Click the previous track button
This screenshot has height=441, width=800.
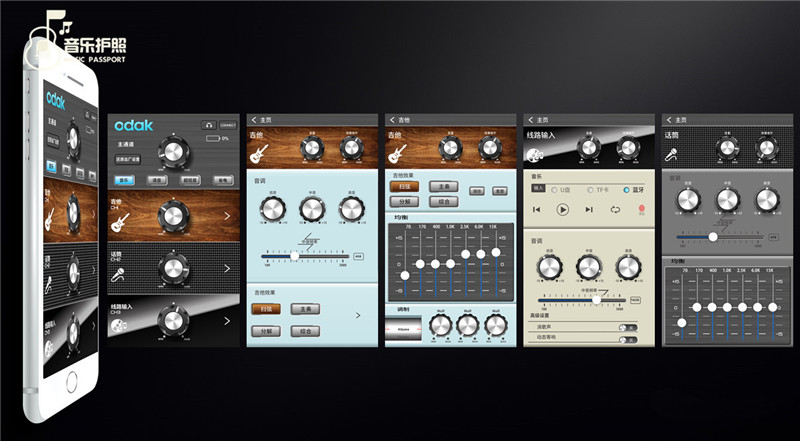(x=536, y=209)
